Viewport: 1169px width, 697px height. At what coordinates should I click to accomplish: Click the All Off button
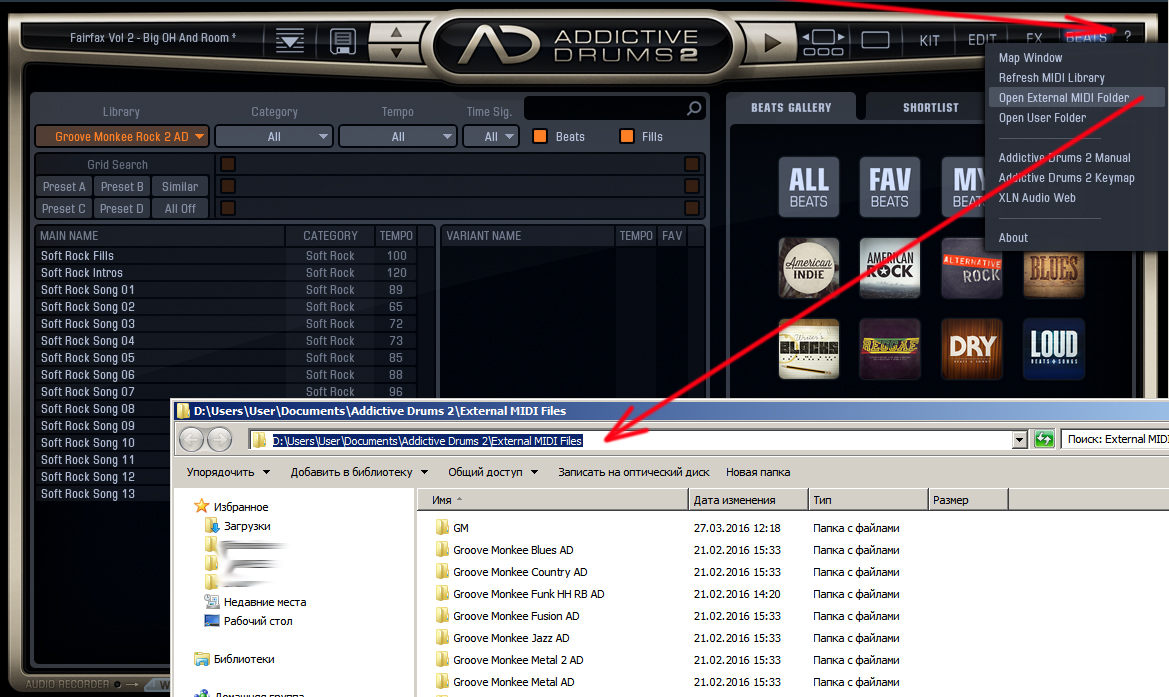tap(180, 209)
